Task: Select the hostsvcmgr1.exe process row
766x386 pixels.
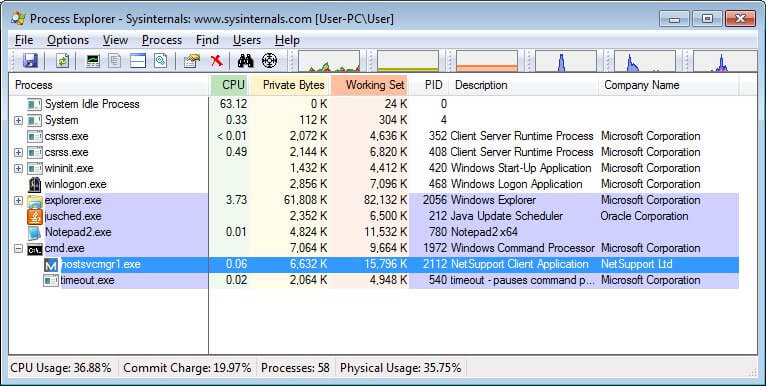Action: [374, 264]
